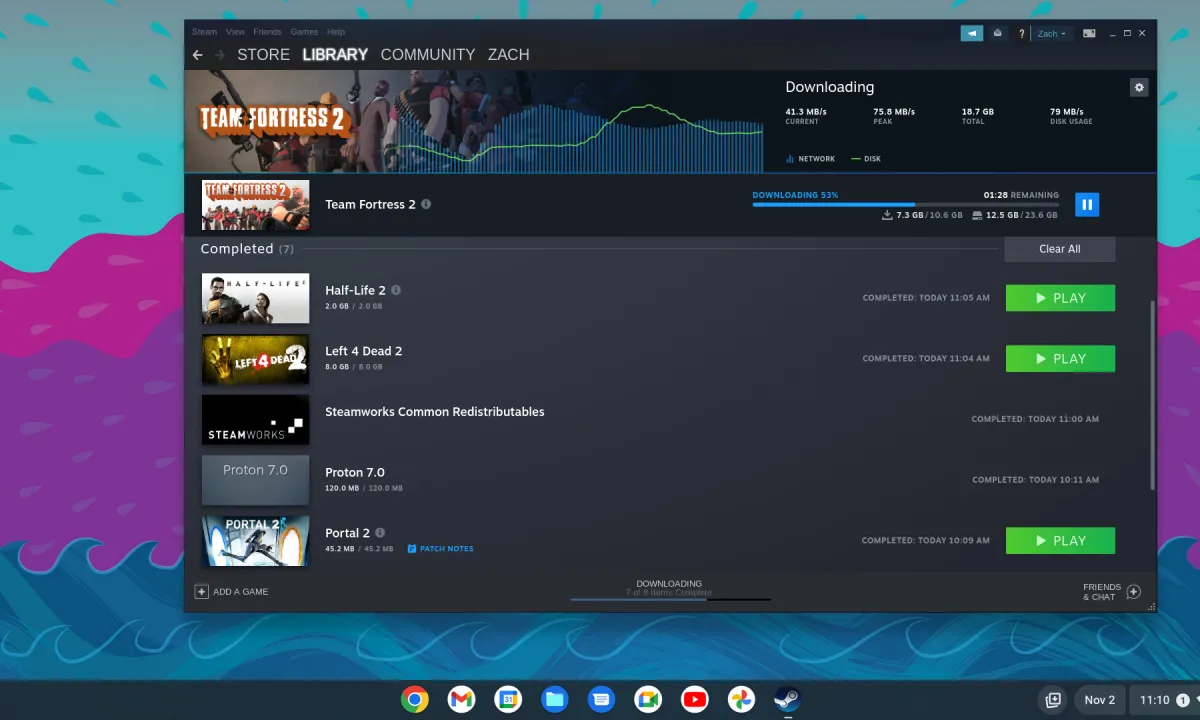Click the 79 MB/s disk usage value
1200x720 pixels.
[1067, 112]
